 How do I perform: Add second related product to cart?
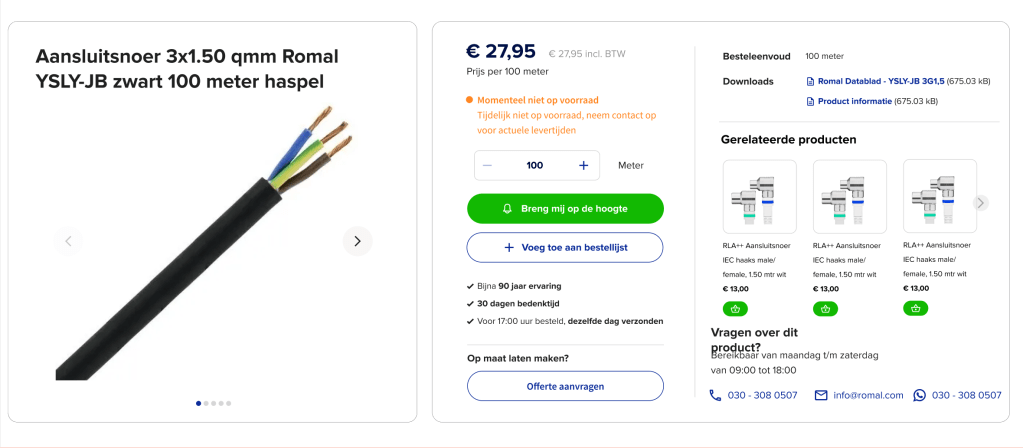pos(825,308)
